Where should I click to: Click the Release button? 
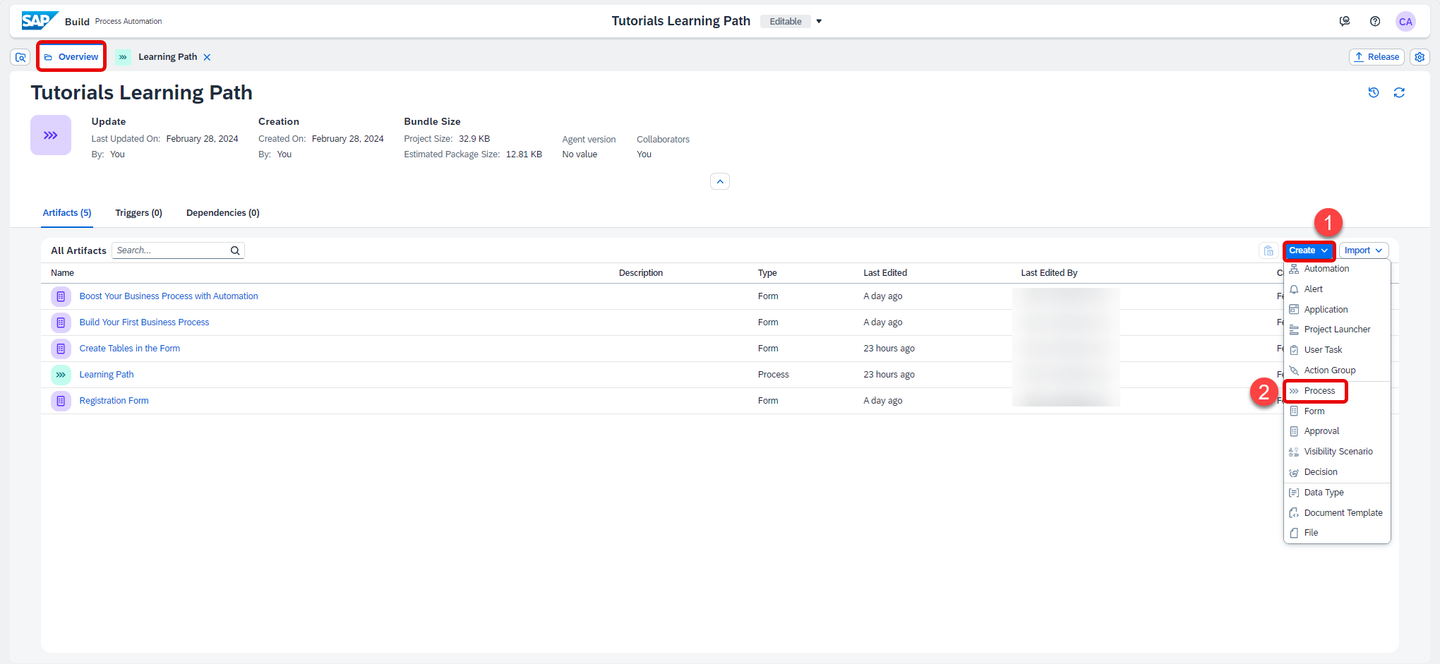coord(1377,57)
